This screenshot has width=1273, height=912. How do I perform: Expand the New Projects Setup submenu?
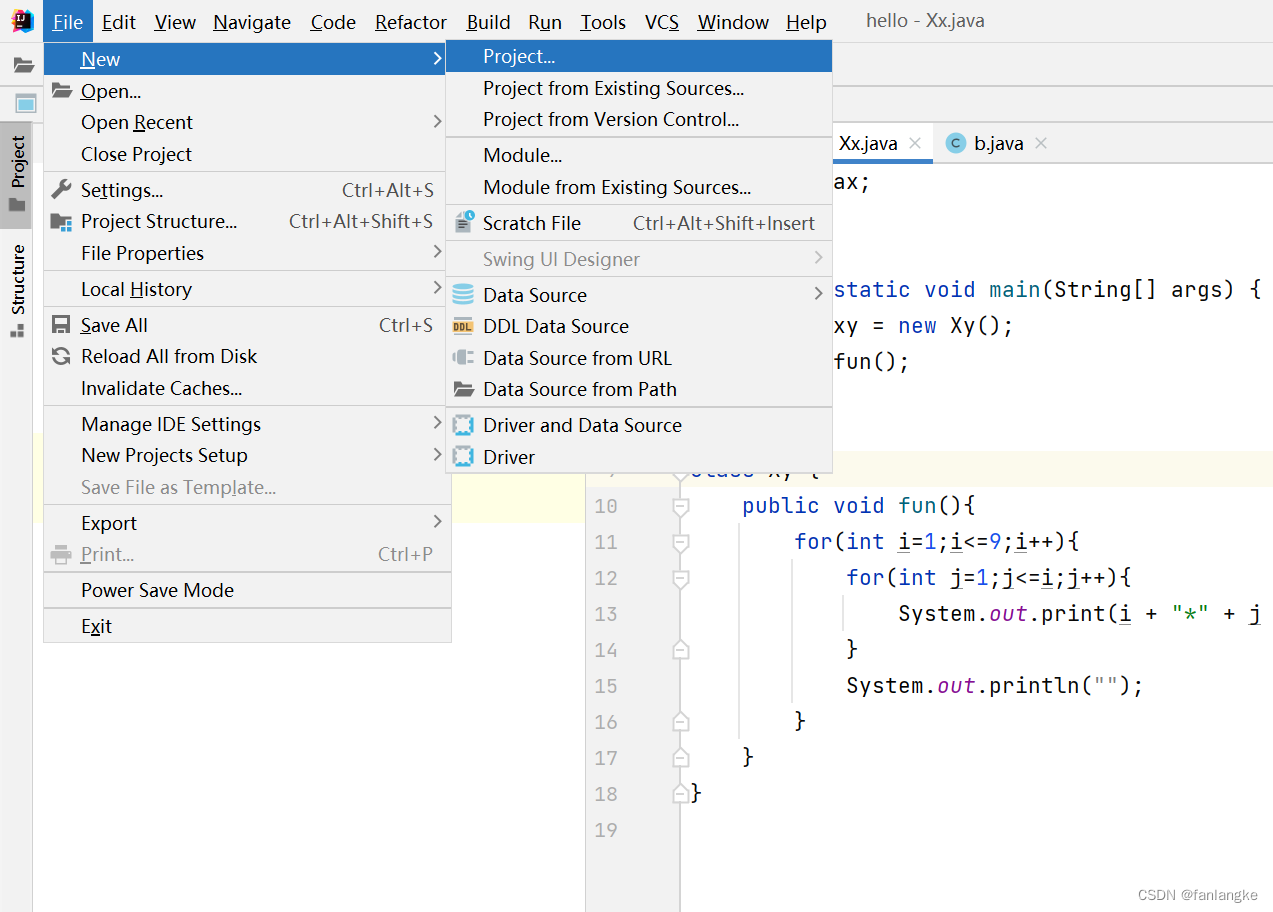(x=437, y=455)
